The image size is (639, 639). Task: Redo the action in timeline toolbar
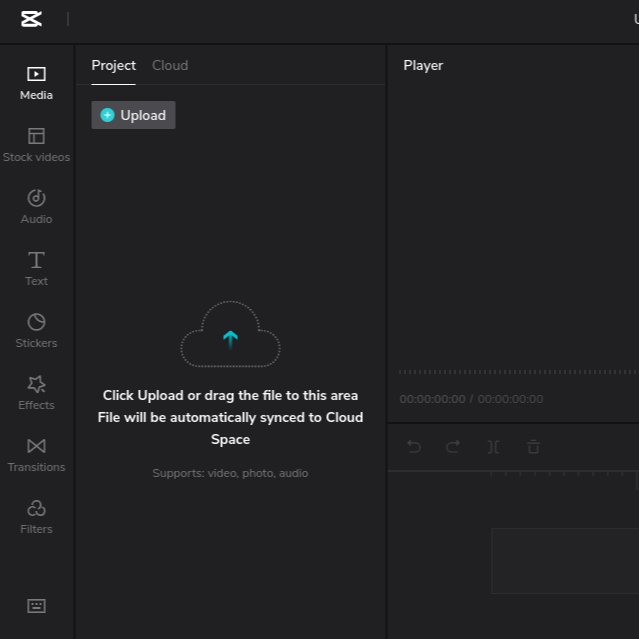pyautogui.click(x=453, y=447)
